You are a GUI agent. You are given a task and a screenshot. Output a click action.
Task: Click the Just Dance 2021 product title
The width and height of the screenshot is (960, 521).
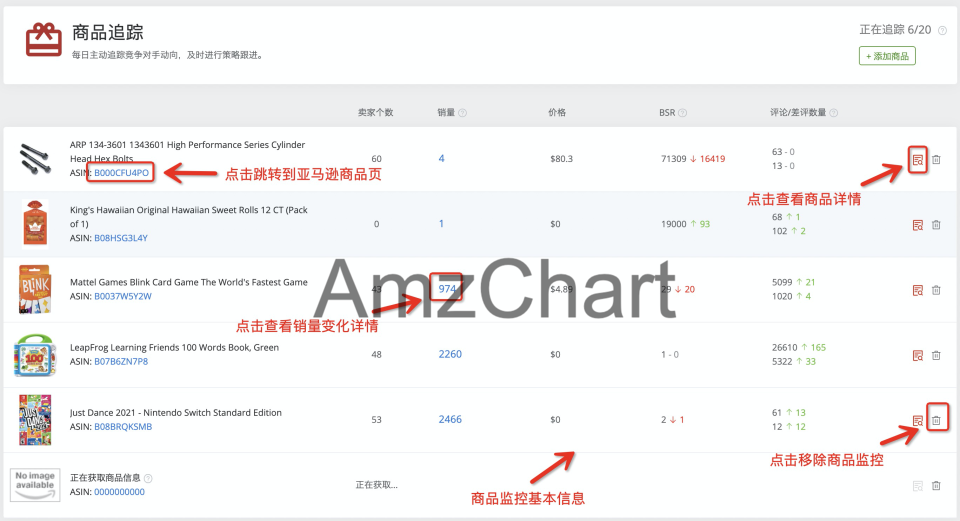point(176,413)
